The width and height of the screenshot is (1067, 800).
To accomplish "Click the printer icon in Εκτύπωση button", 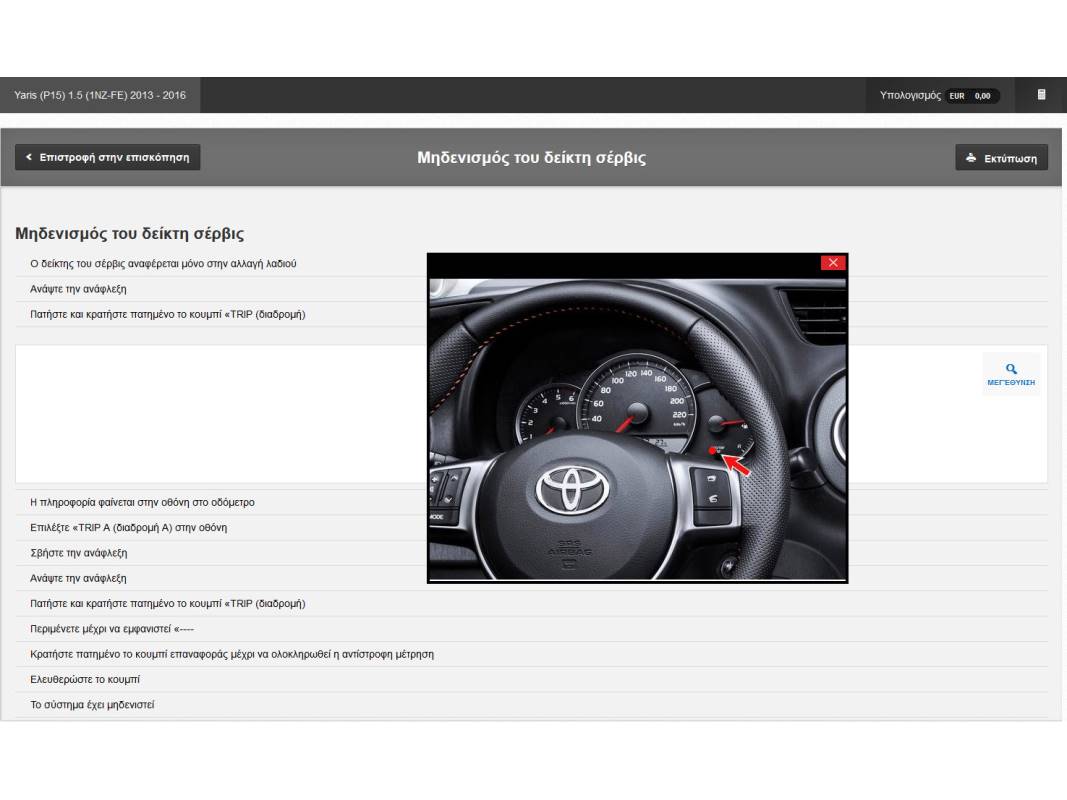I will tap(971, 158).
